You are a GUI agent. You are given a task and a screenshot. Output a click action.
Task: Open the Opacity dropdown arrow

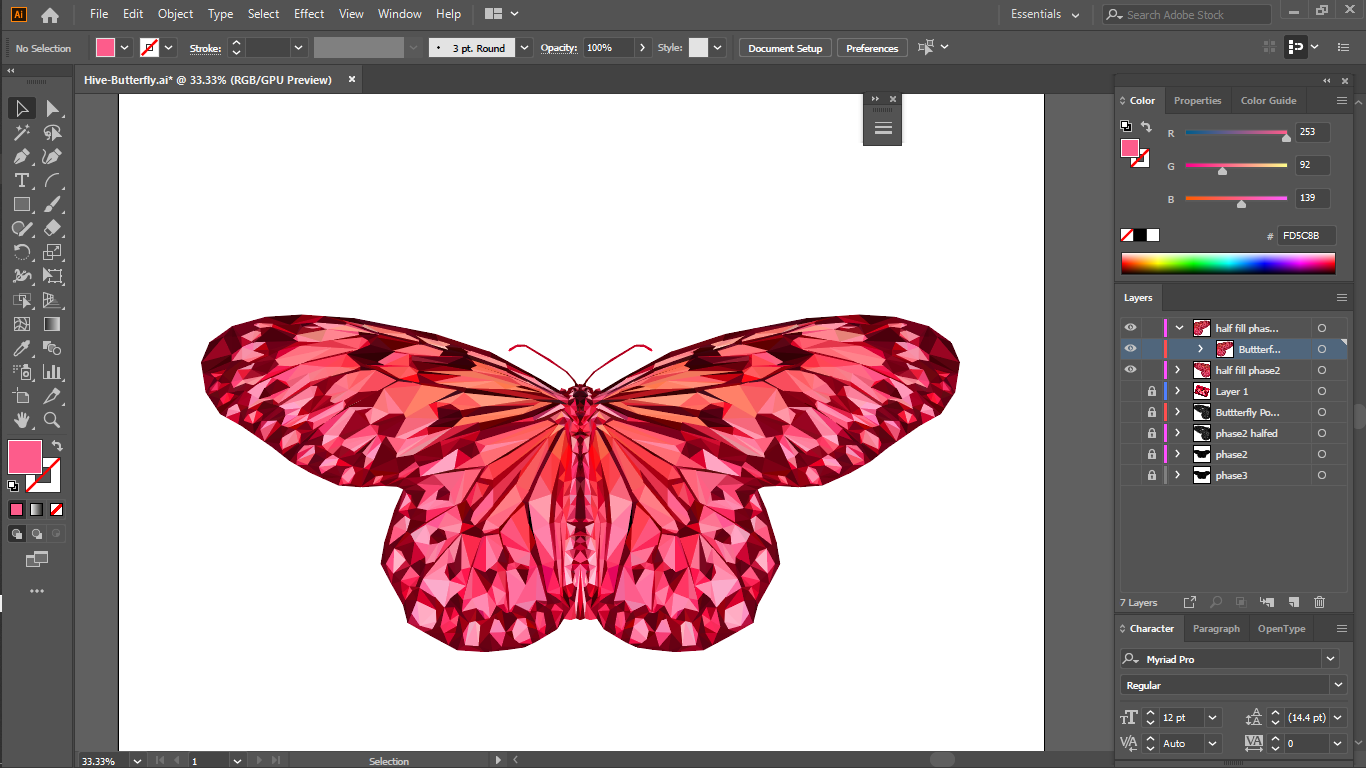click(642, 48)
